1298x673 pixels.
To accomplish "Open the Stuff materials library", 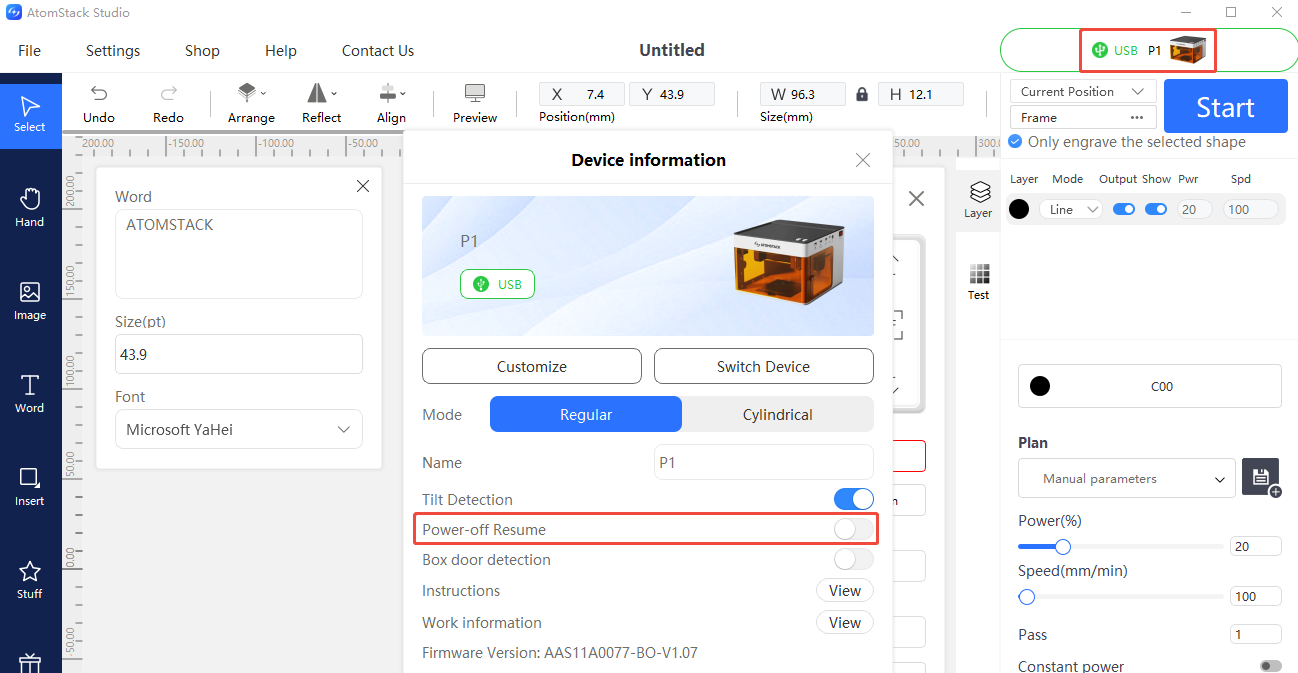I will (x=30, y=579).
